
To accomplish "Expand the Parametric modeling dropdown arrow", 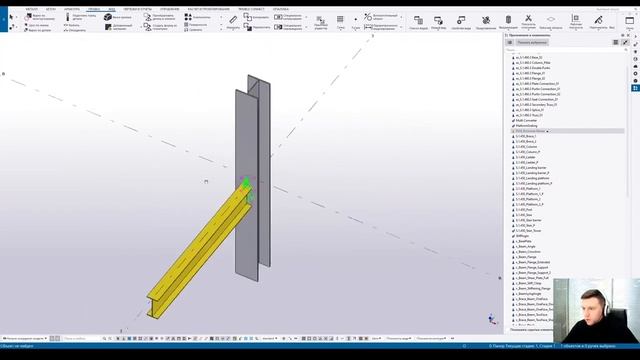I will 401,27.
